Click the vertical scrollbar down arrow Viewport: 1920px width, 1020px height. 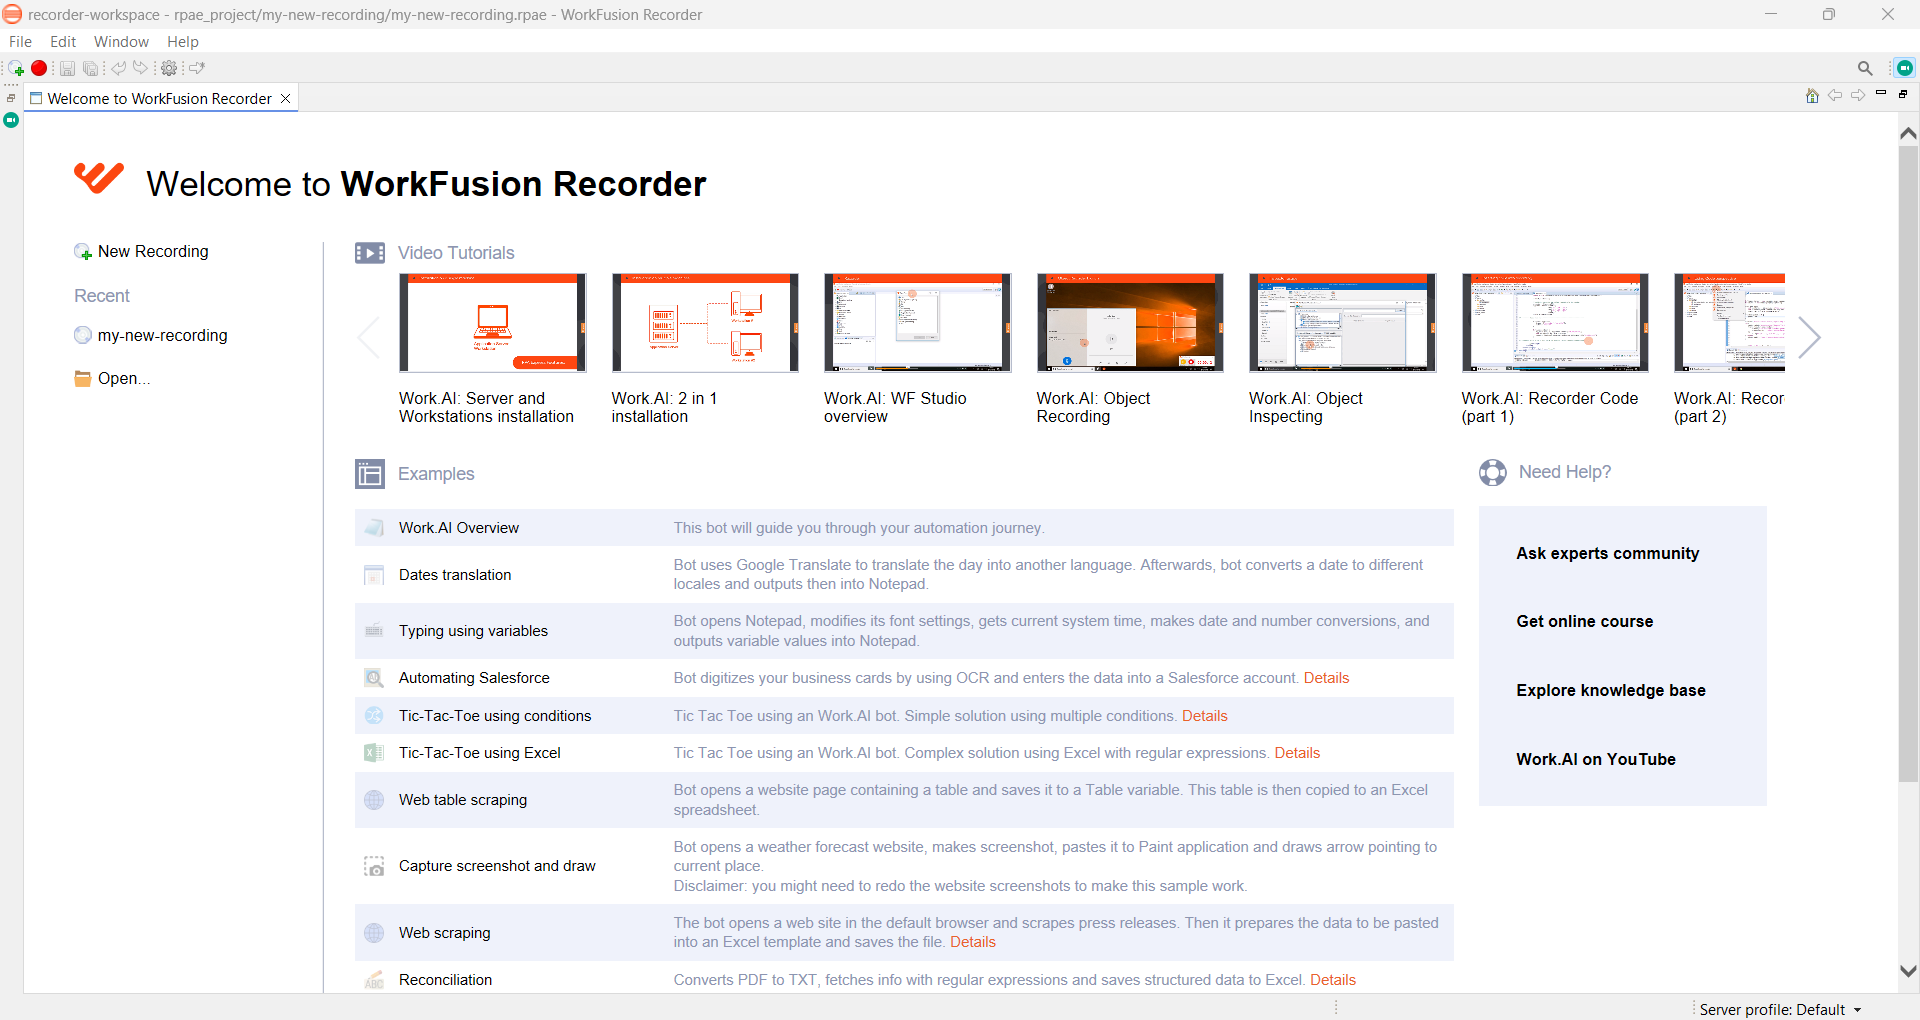click(x=1908, y=971)
